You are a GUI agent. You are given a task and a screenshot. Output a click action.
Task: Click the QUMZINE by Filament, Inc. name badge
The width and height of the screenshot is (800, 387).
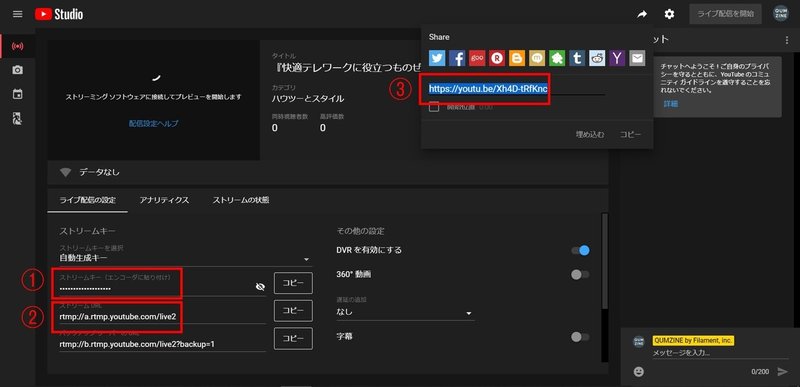click(x=693, y=340)
